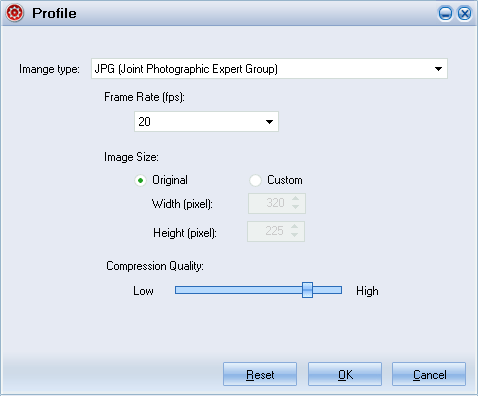This screenshot has height=396, width=478.
Task: Decrease Width with the down spinner arrow
Action: pyautogui.click(x=295, y=207)
